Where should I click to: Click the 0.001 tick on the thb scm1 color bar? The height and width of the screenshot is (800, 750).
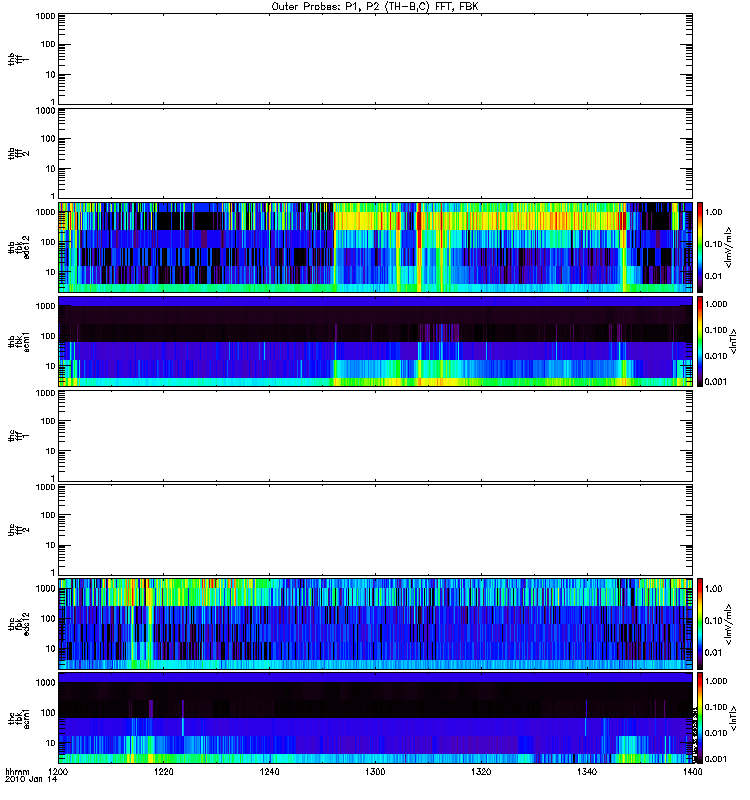pyautogui.click(x=715, y=382)
